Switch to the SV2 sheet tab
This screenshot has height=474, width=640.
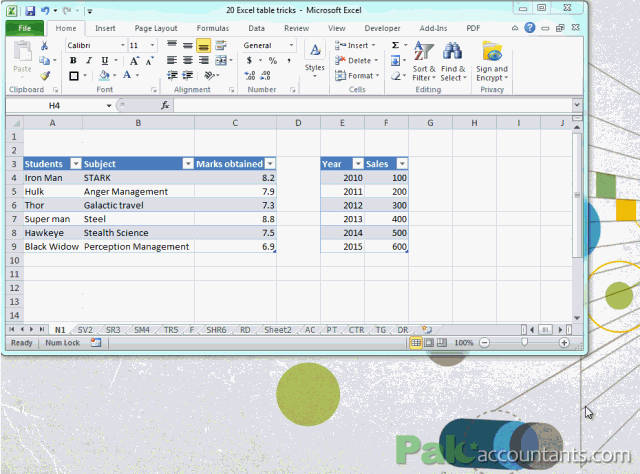85,329
